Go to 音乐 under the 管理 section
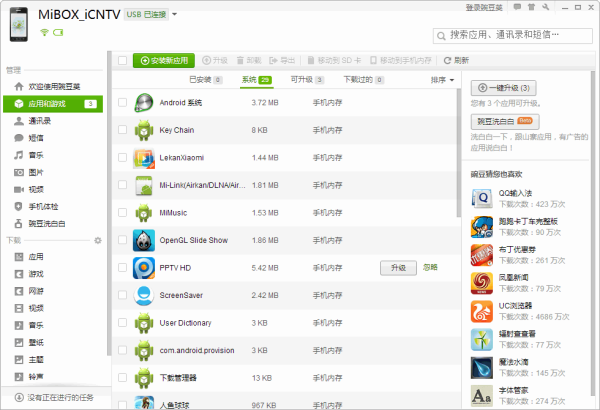The image size is (600, 410). point(35,155)
